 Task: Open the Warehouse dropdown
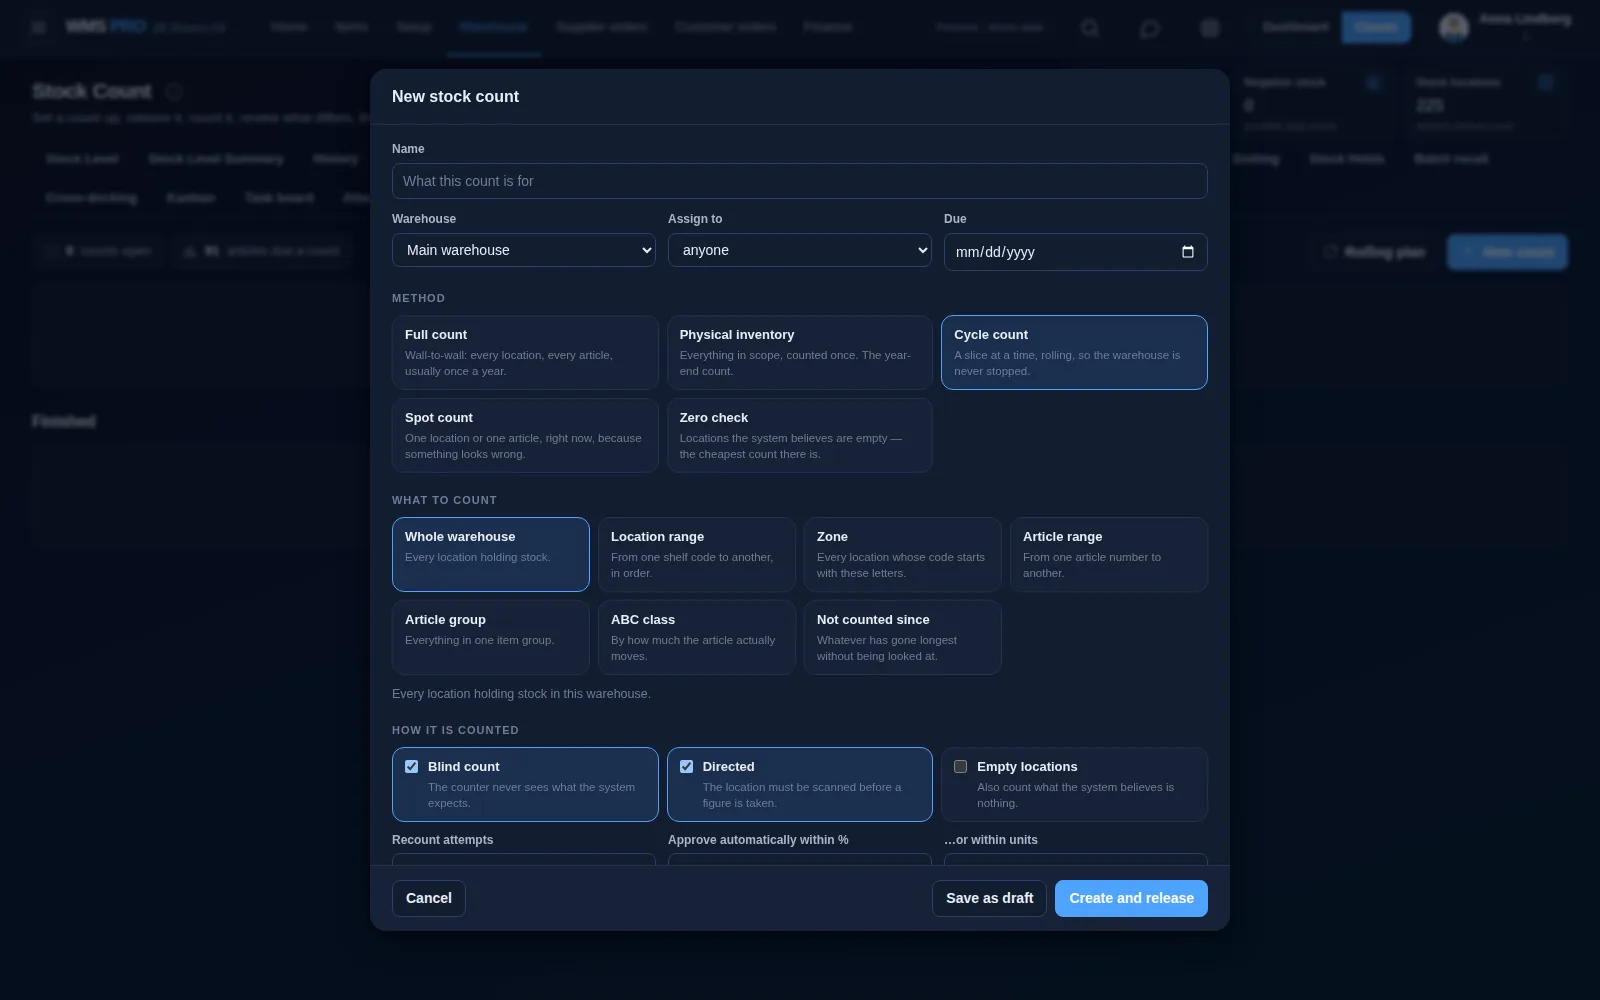pos(524,250)
